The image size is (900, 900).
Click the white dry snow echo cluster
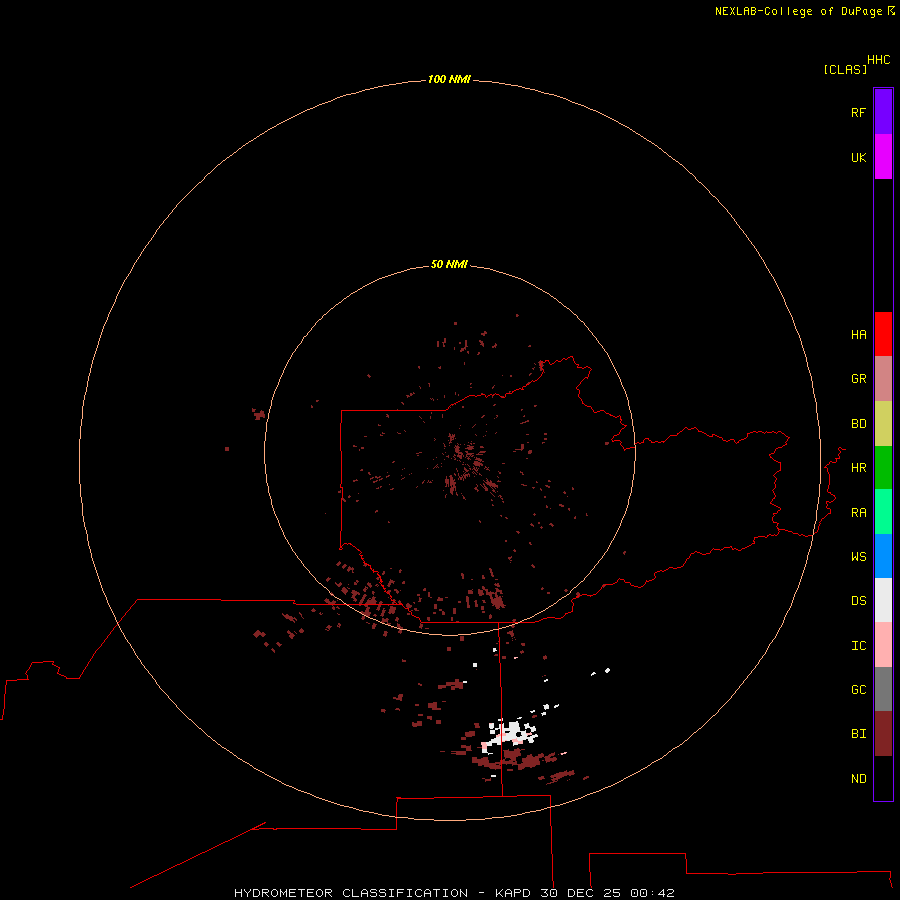pos(512,734)
